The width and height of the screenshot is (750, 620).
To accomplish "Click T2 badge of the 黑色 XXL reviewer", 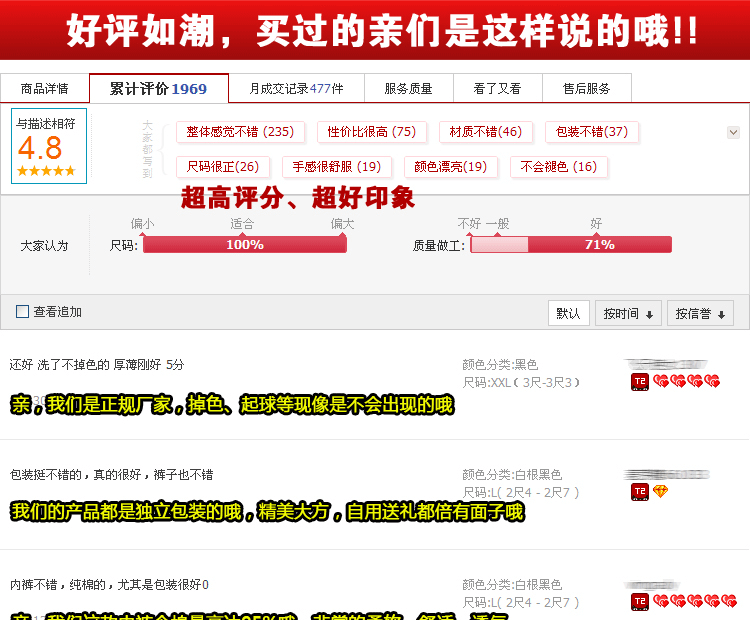I will click(640, 382).
